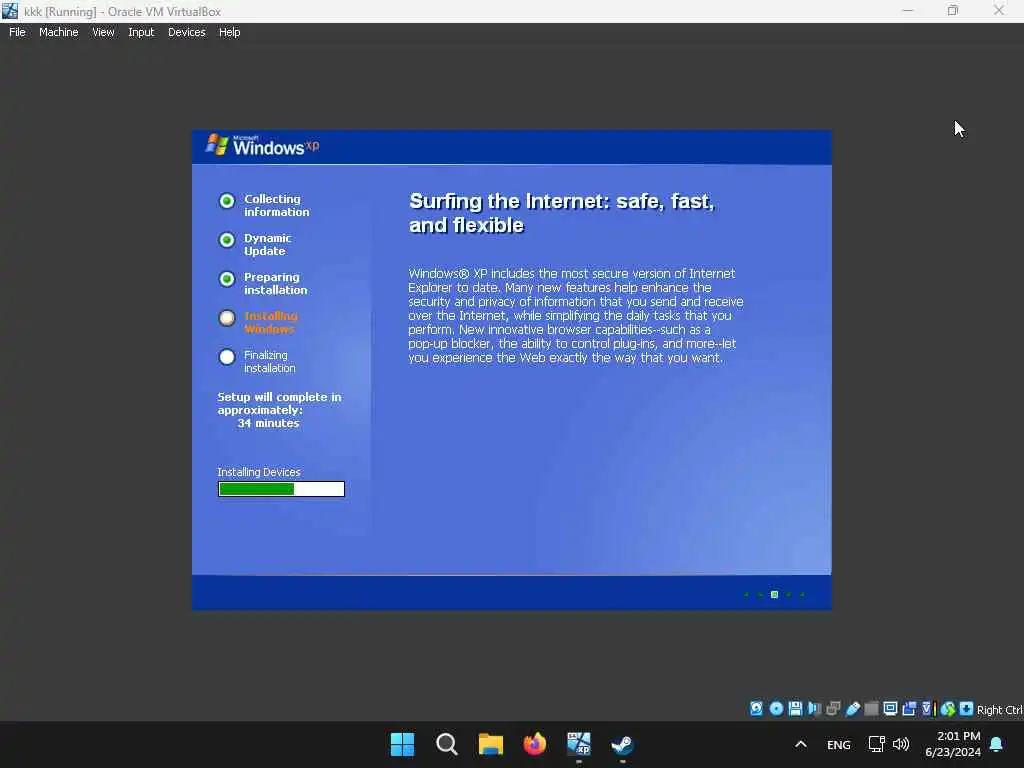1024x768 pixels.
Task: Launch Firefox from the taskbar
Action: 535,744
